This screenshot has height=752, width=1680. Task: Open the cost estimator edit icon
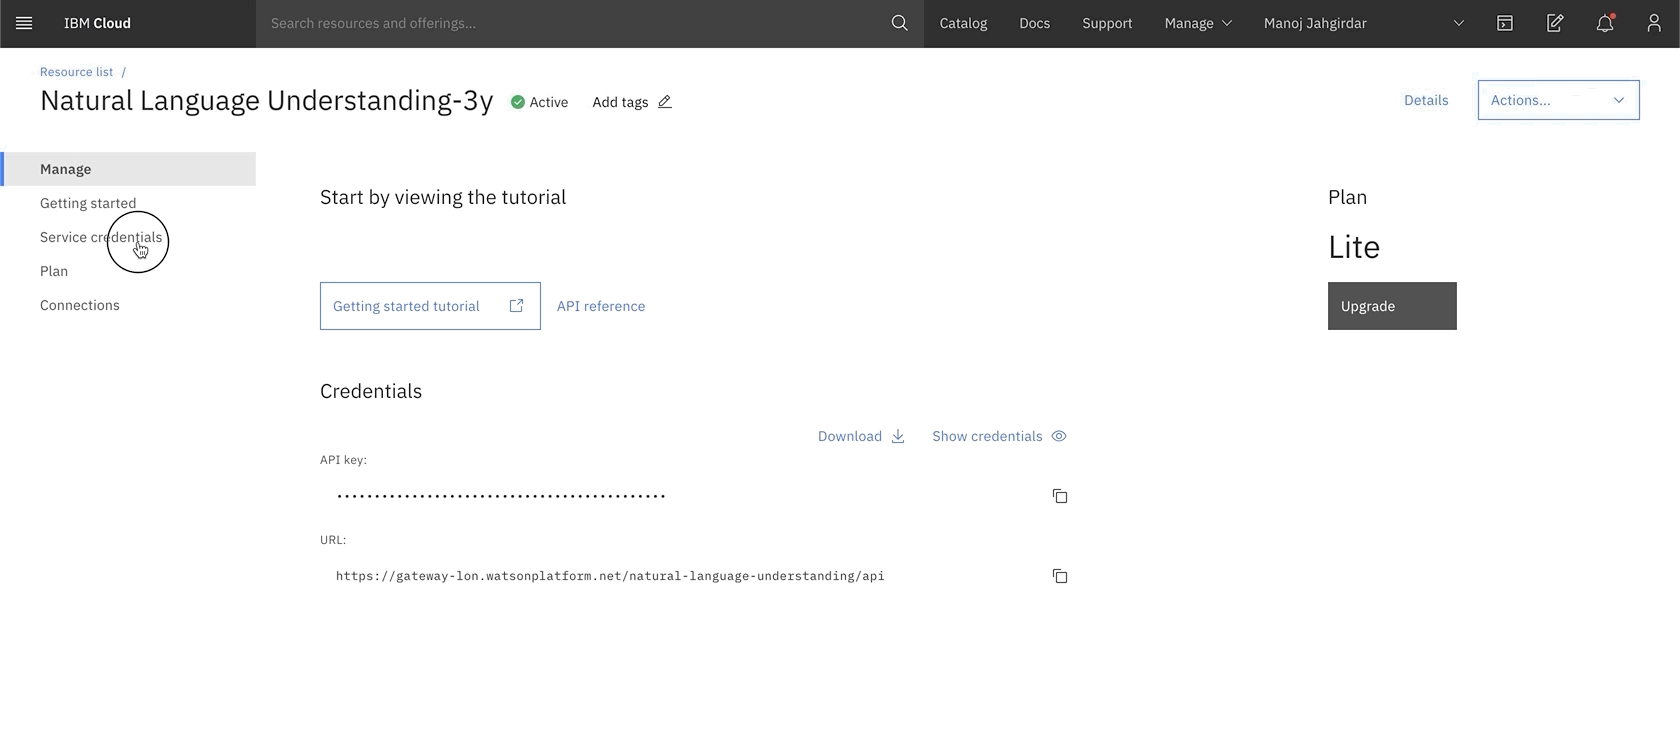pyautogui.click(x=1554, y=23)
